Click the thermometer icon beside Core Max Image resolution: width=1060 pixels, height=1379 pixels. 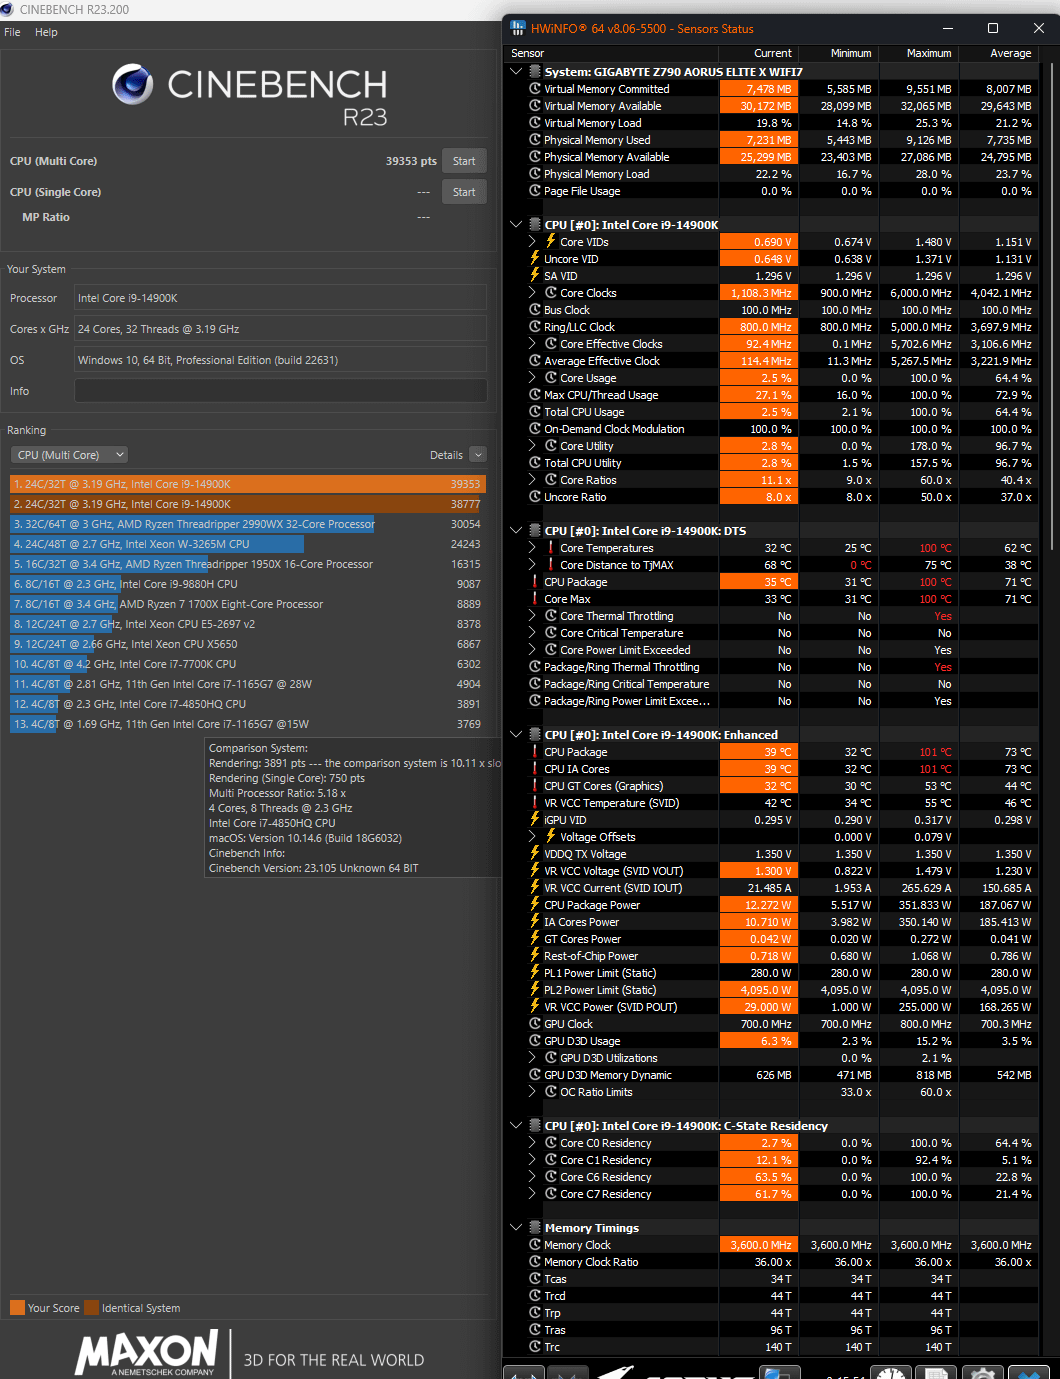point(535,599)
